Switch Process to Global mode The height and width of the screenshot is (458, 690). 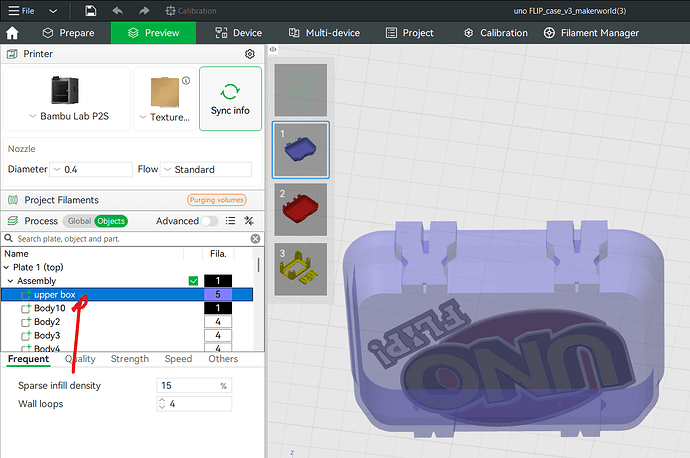point(79,221)
